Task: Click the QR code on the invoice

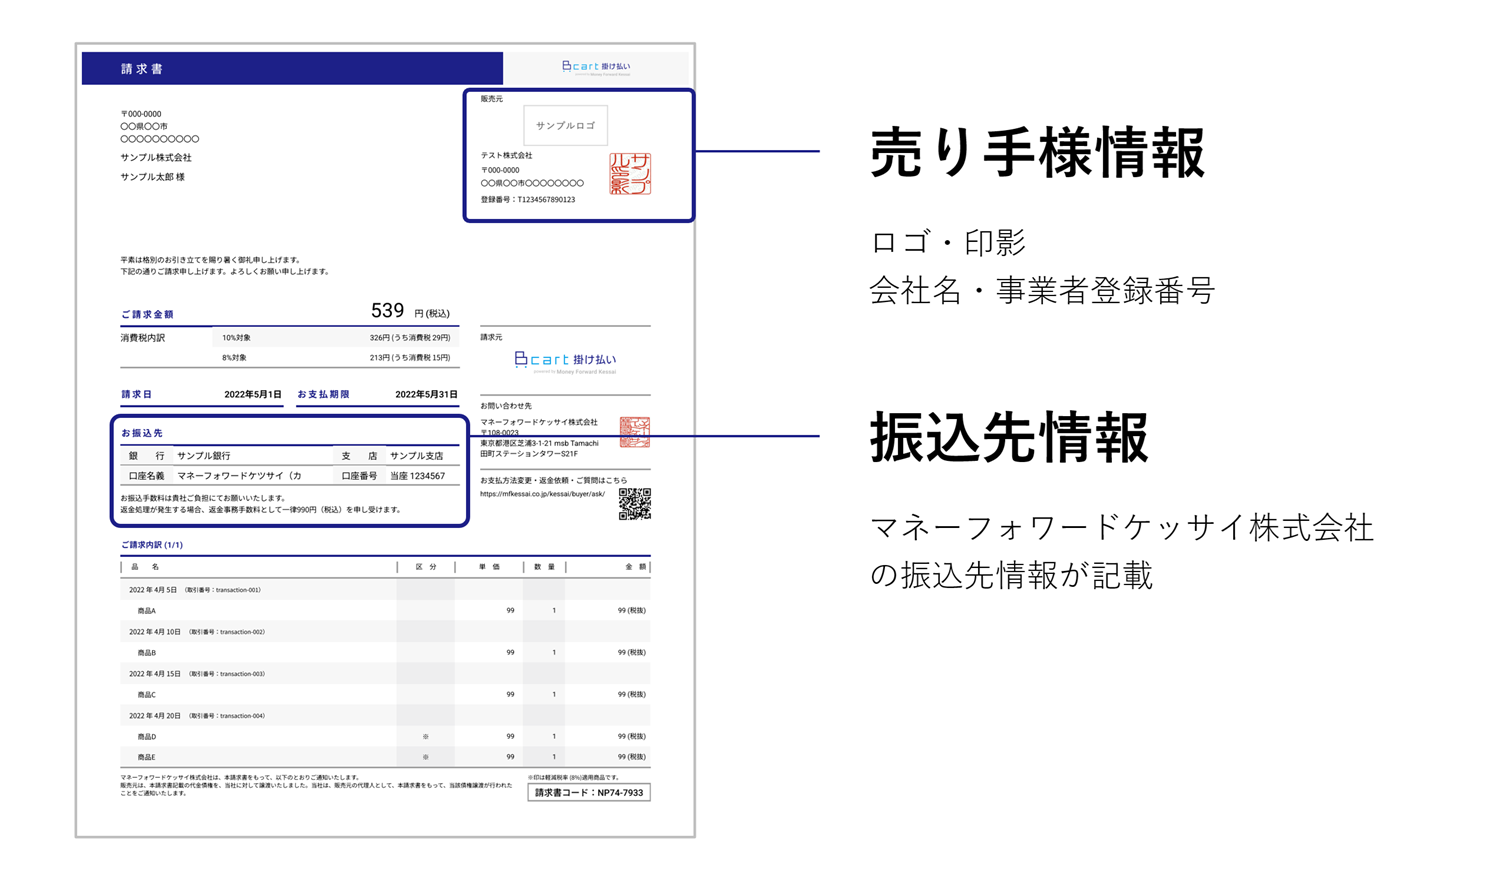Action: [634, 504]
